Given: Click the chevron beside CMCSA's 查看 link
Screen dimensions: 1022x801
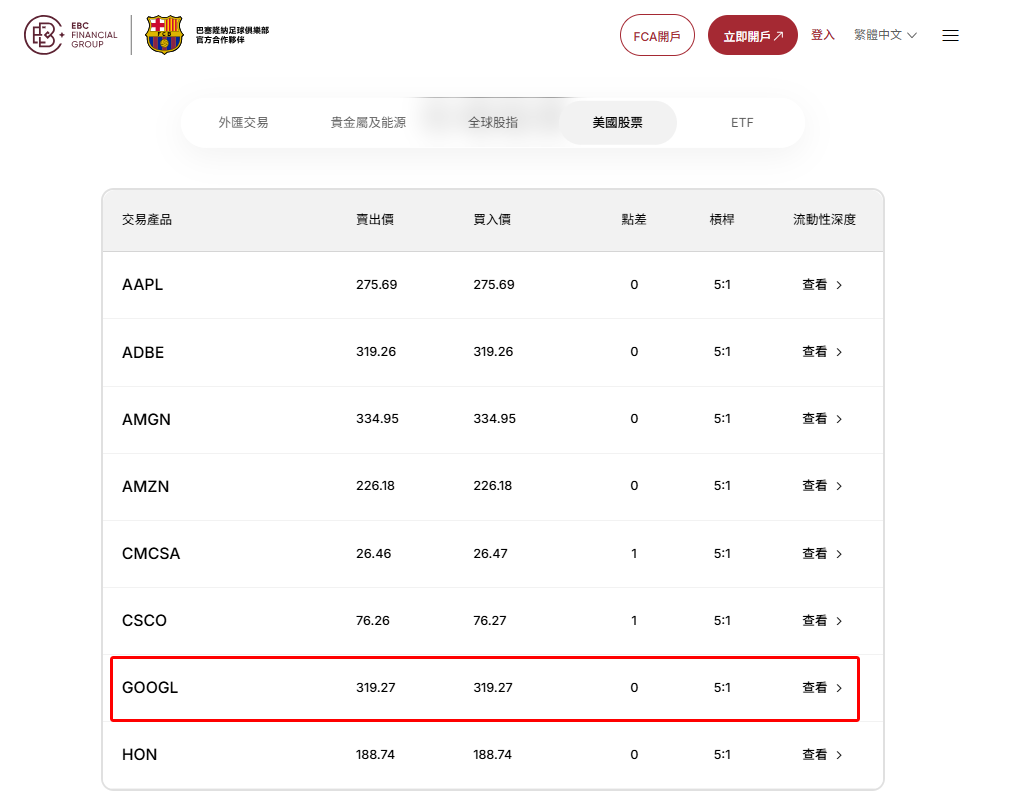Looking at the screenshot, I should click(x=839, y=553).
